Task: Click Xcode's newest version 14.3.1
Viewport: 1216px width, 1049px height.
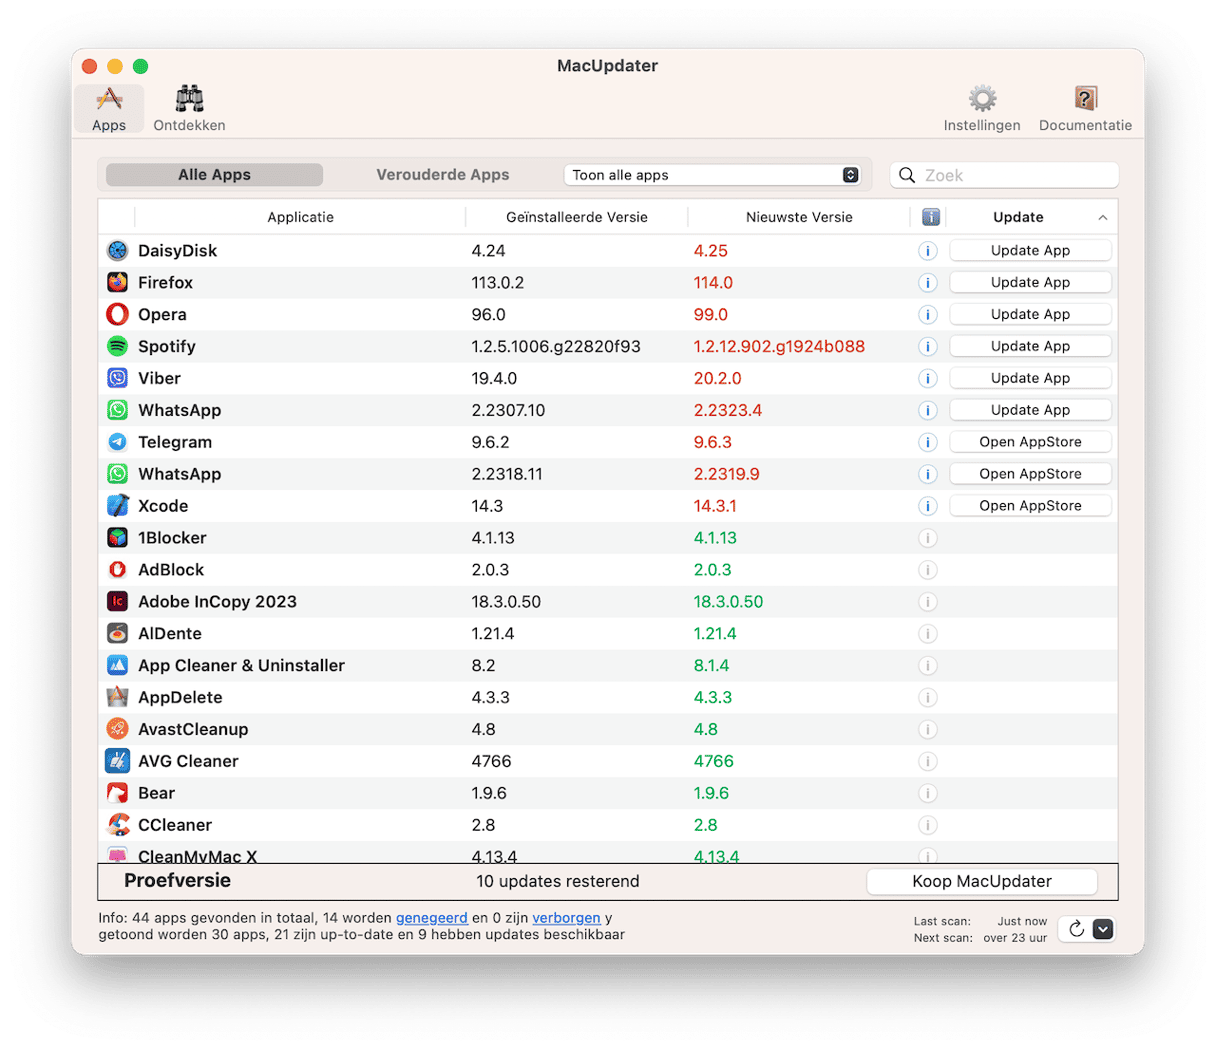Action: click(715, 506)
